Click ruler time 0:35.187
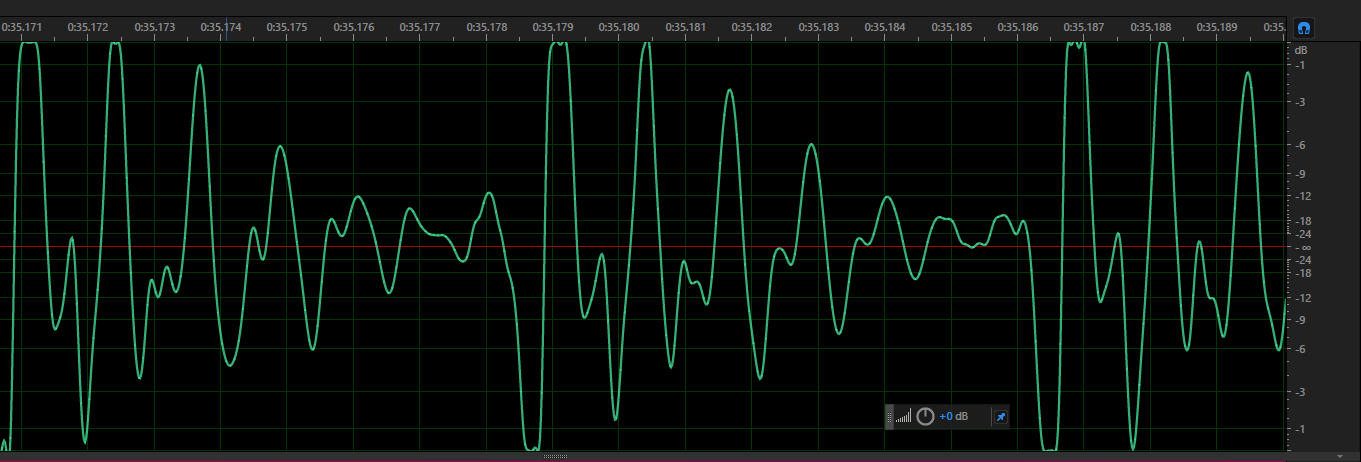 pyautogui.click(x=1084, y=27)
